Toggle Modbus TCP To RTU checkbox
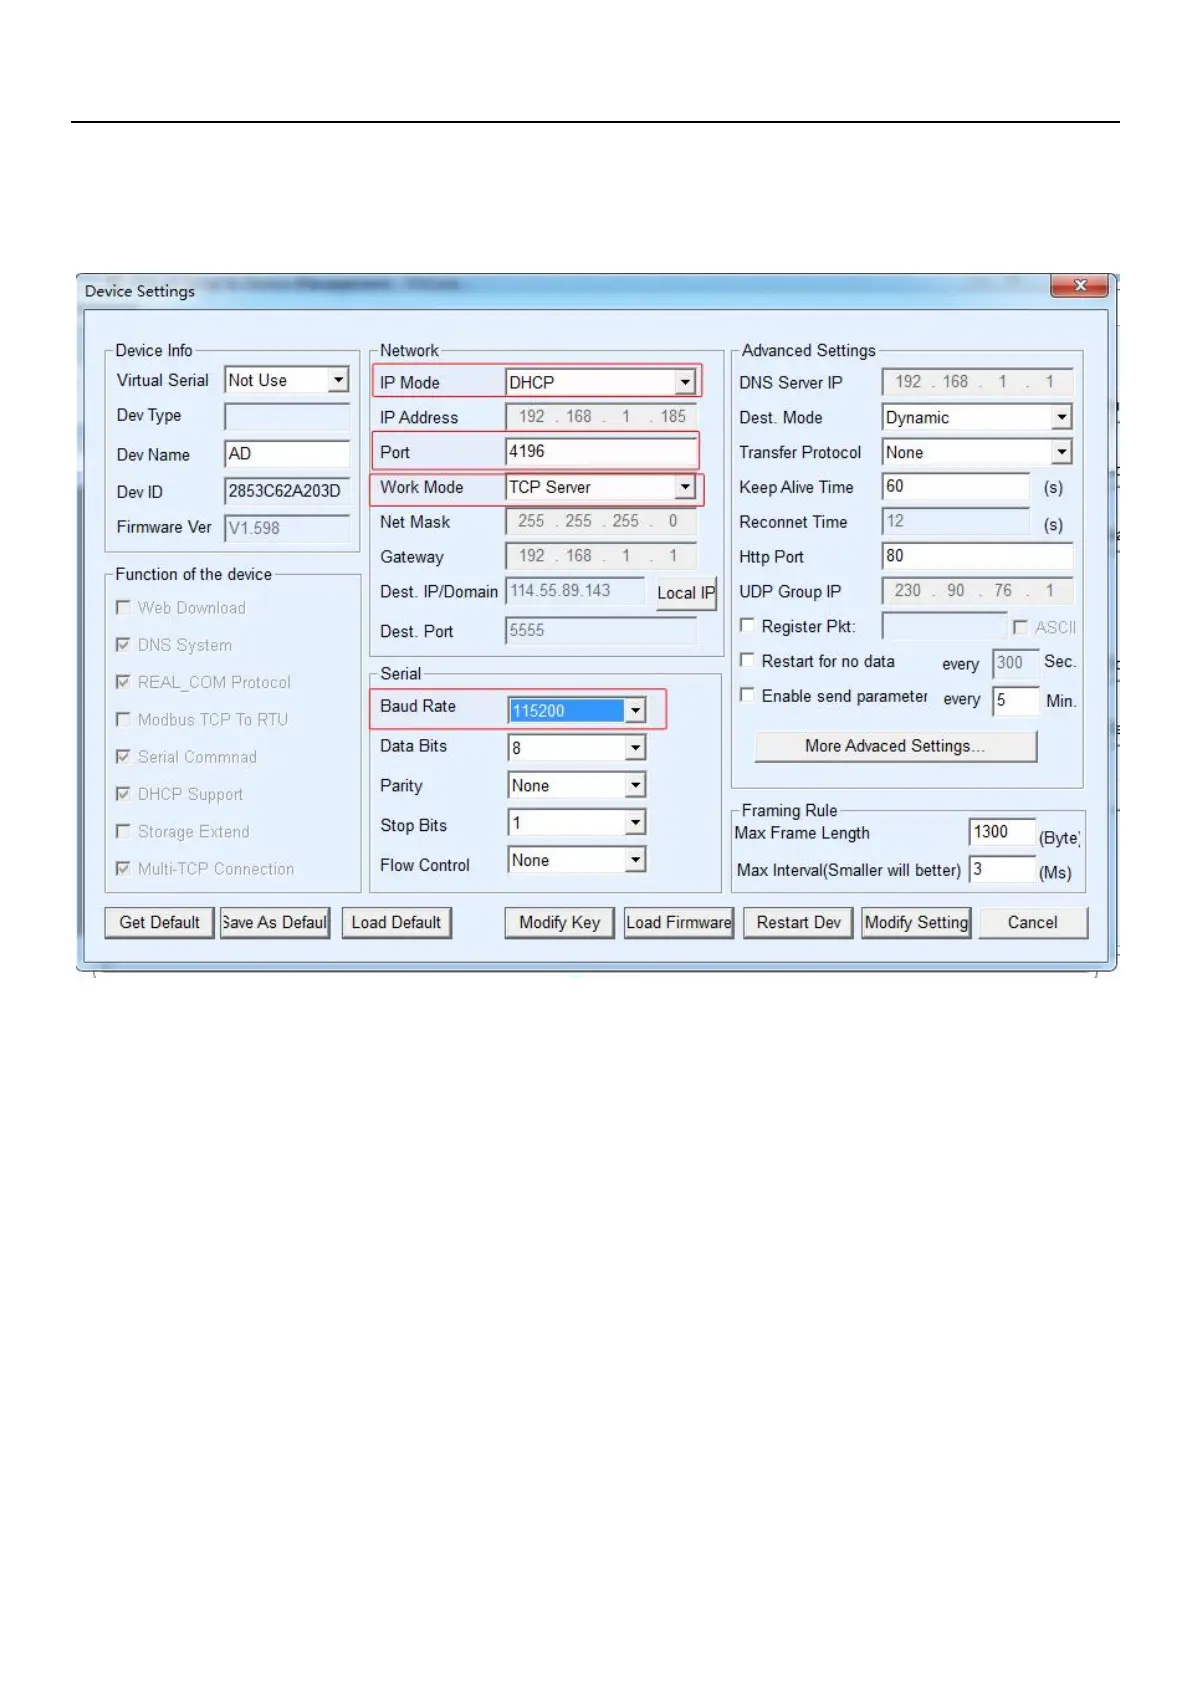Image resolution: width=1191 pixels, height=1684 pixels. 123,719
